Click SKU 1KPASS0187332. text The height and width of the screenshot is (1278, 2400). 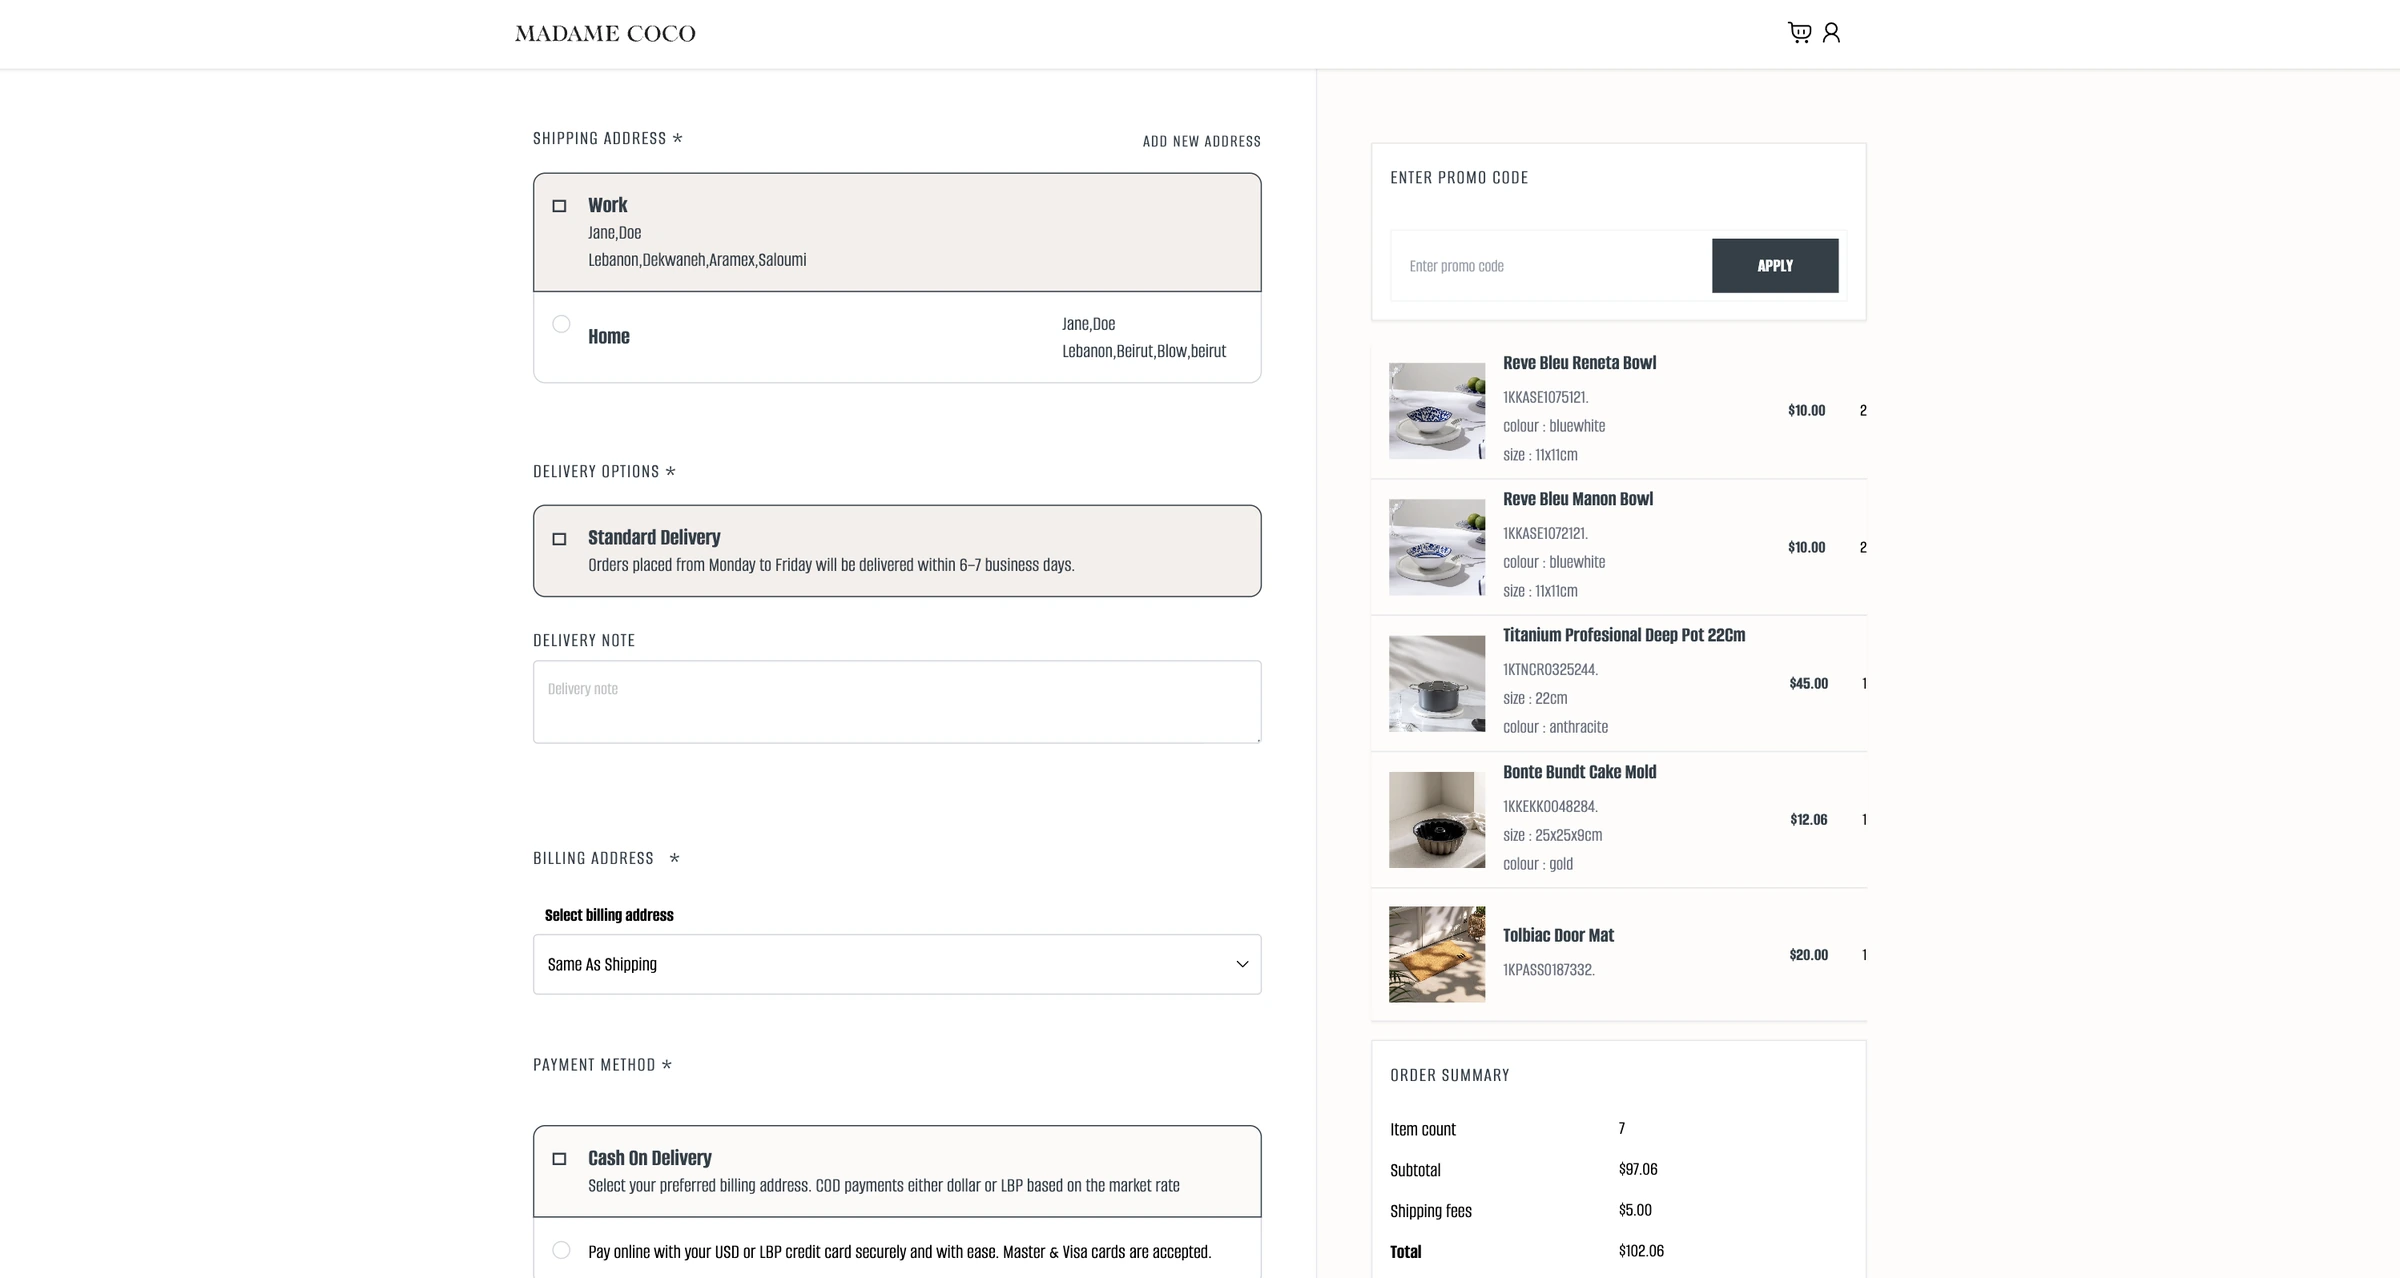point(1548,970)
